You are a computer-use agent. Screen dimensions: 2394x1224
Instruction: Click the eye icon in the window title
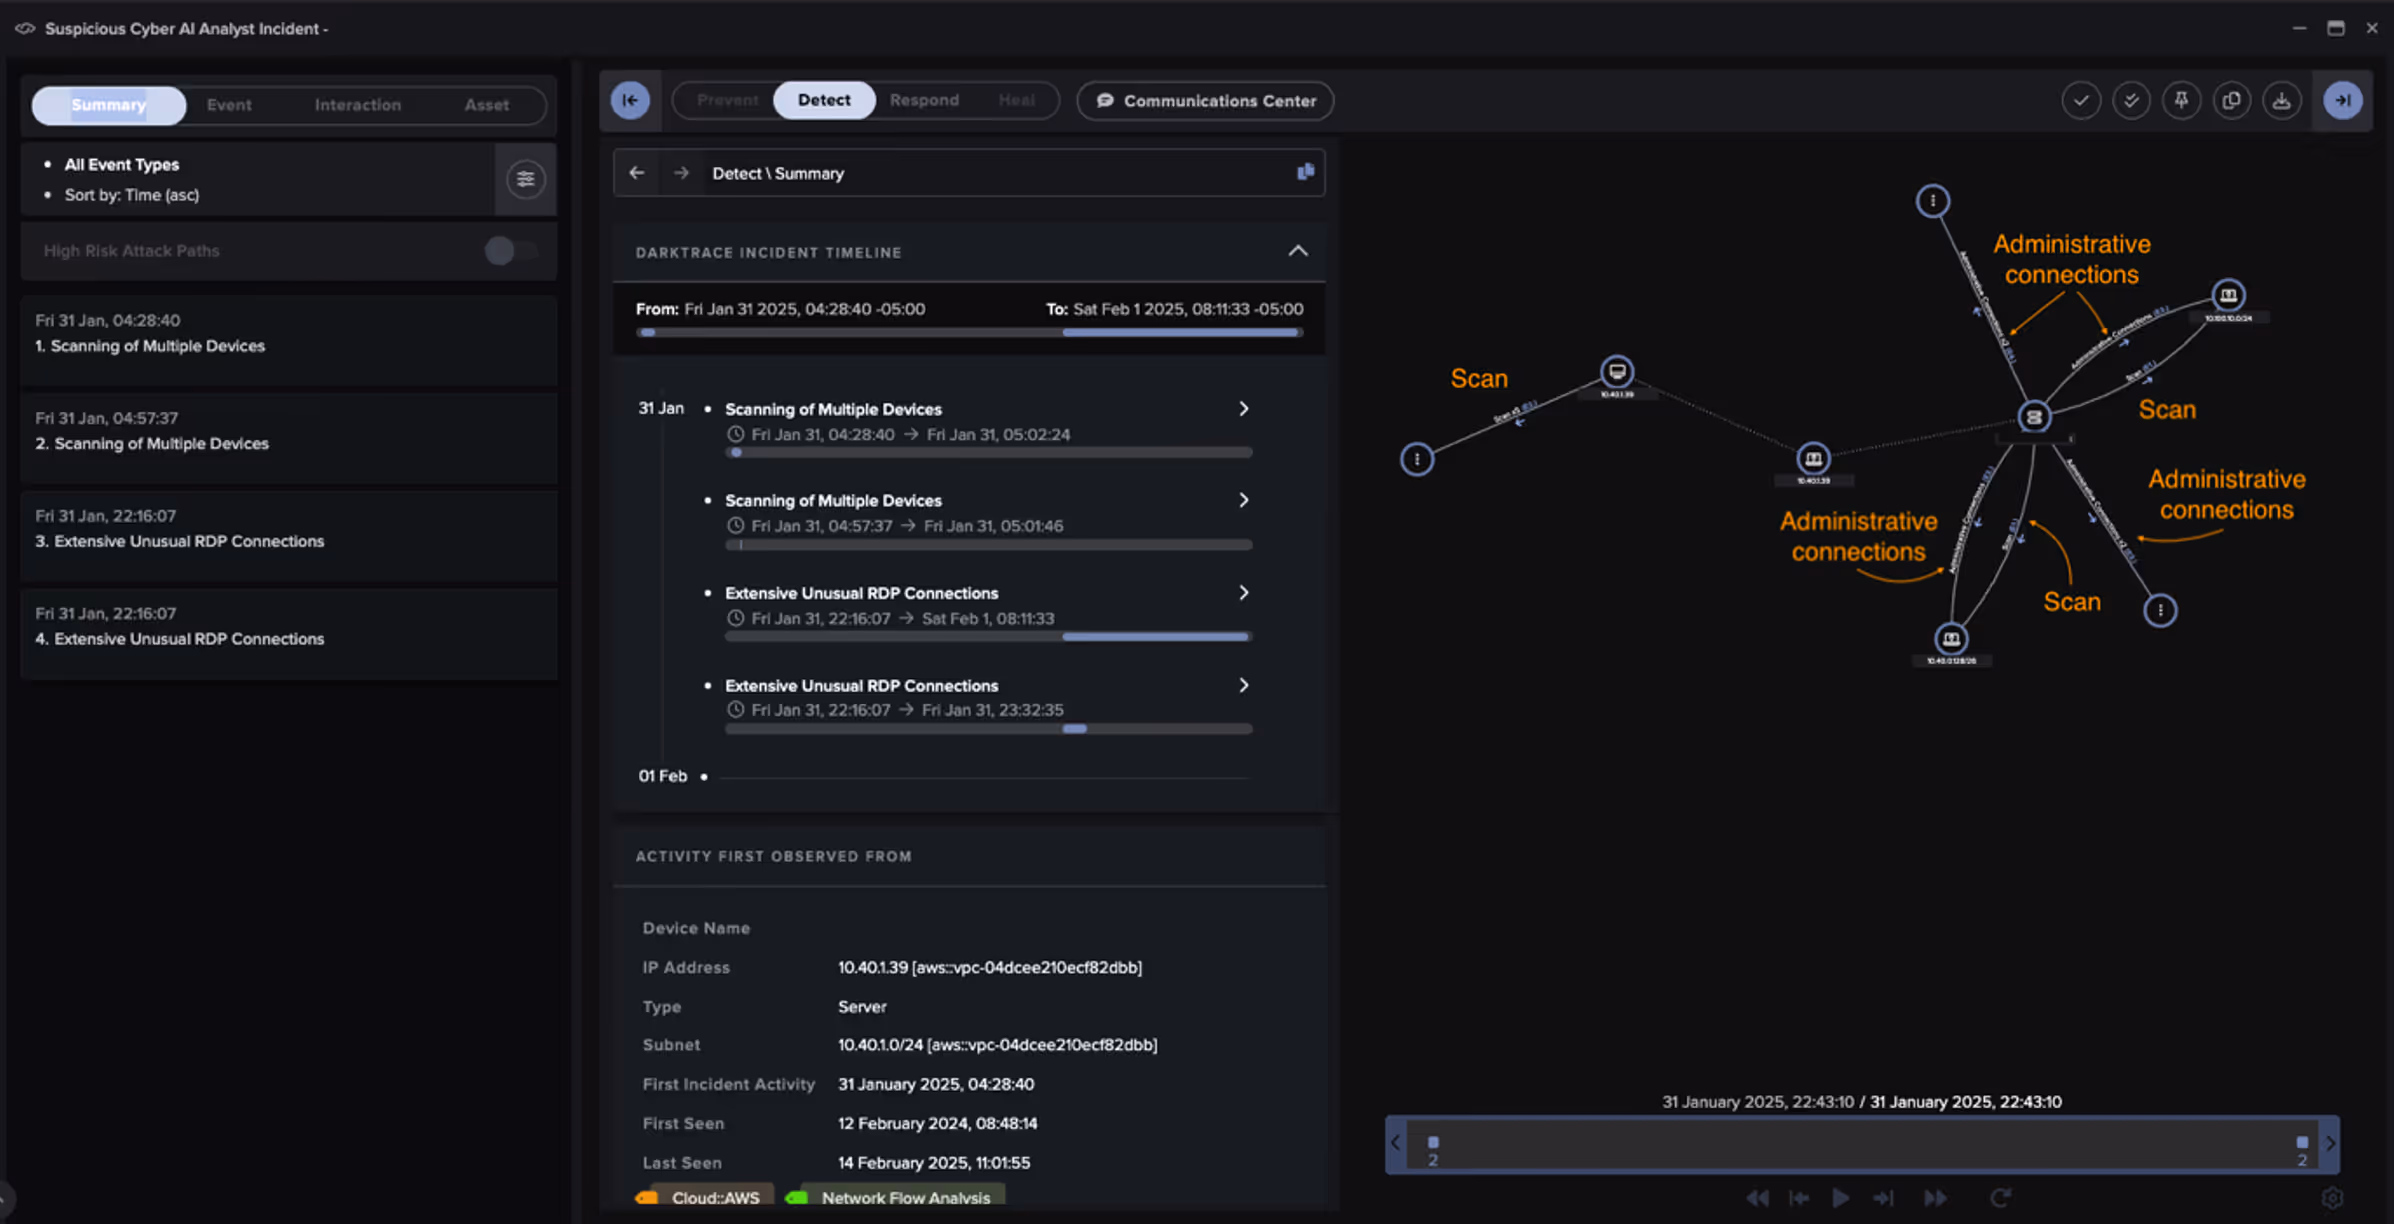click(x=25, y=28)
